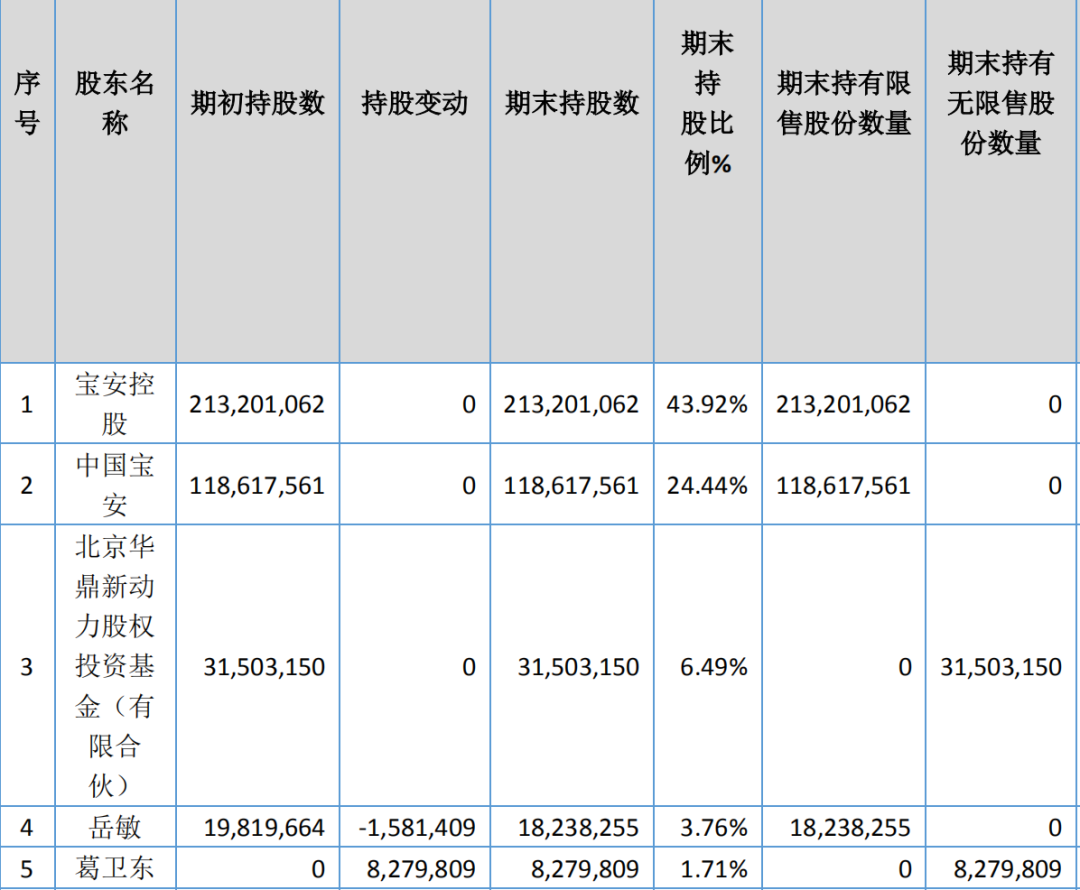
Task: Select 葛卫东's 期初持股数 value 0
Action: [318, 869]
